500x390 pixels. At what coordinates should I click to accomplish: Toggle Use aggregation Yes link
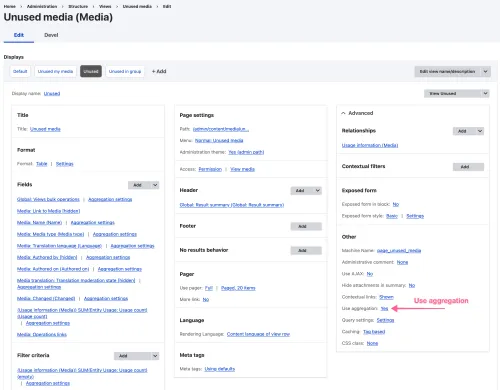(384, 308)
